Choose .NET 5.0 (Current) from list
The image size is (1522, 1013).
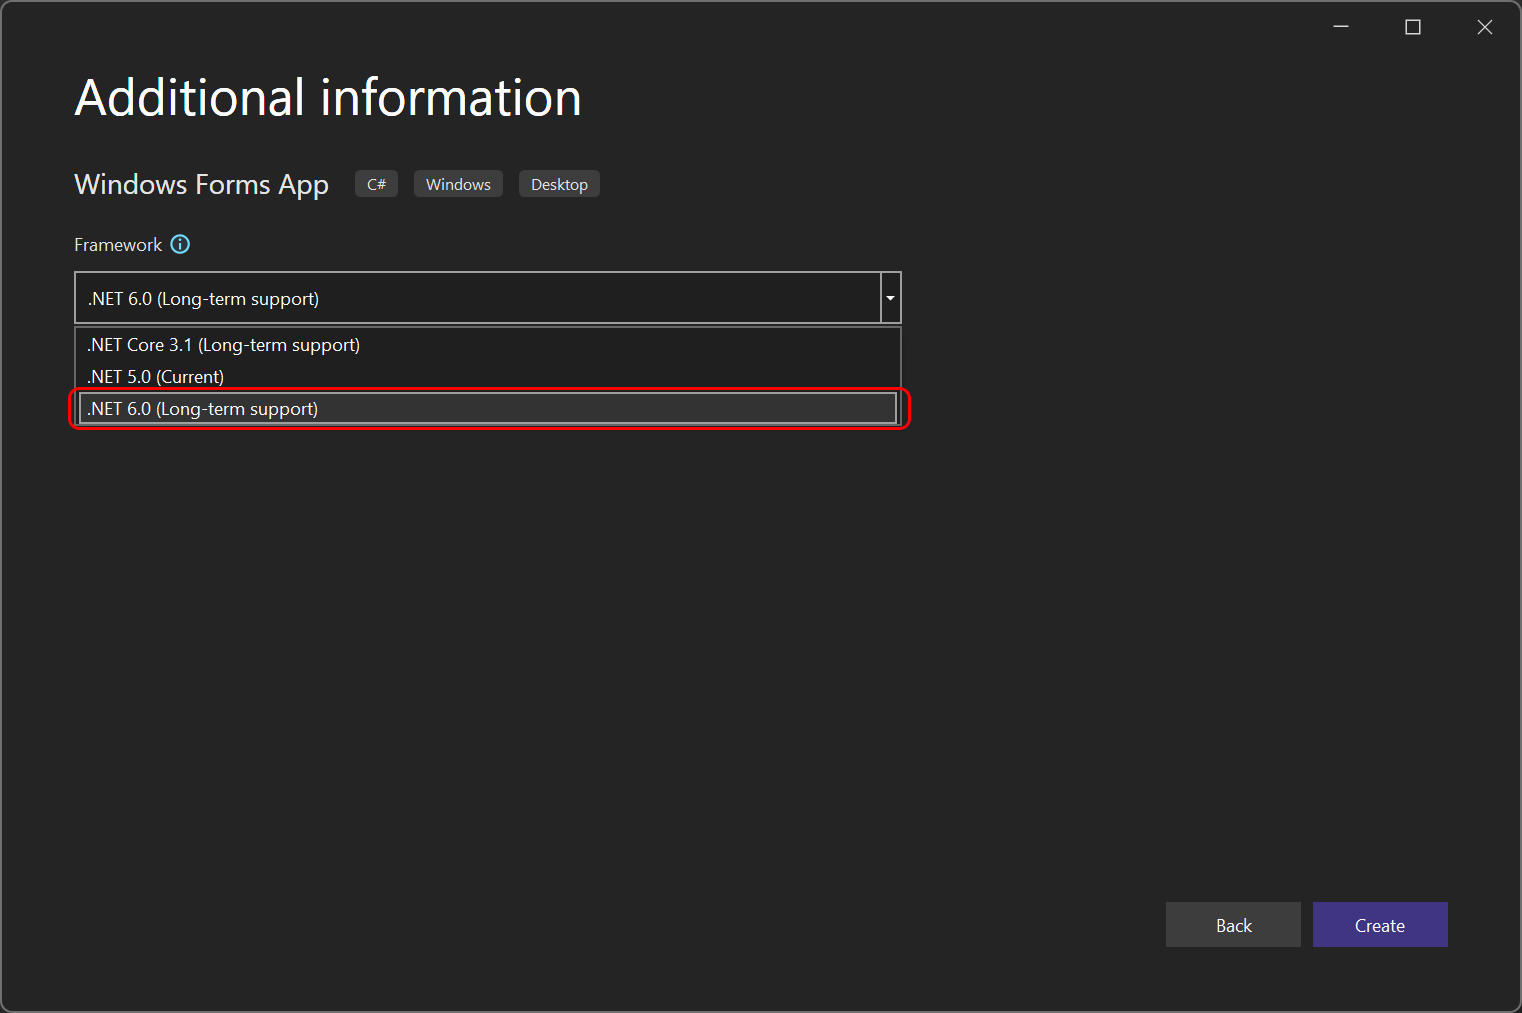point(488,377)
